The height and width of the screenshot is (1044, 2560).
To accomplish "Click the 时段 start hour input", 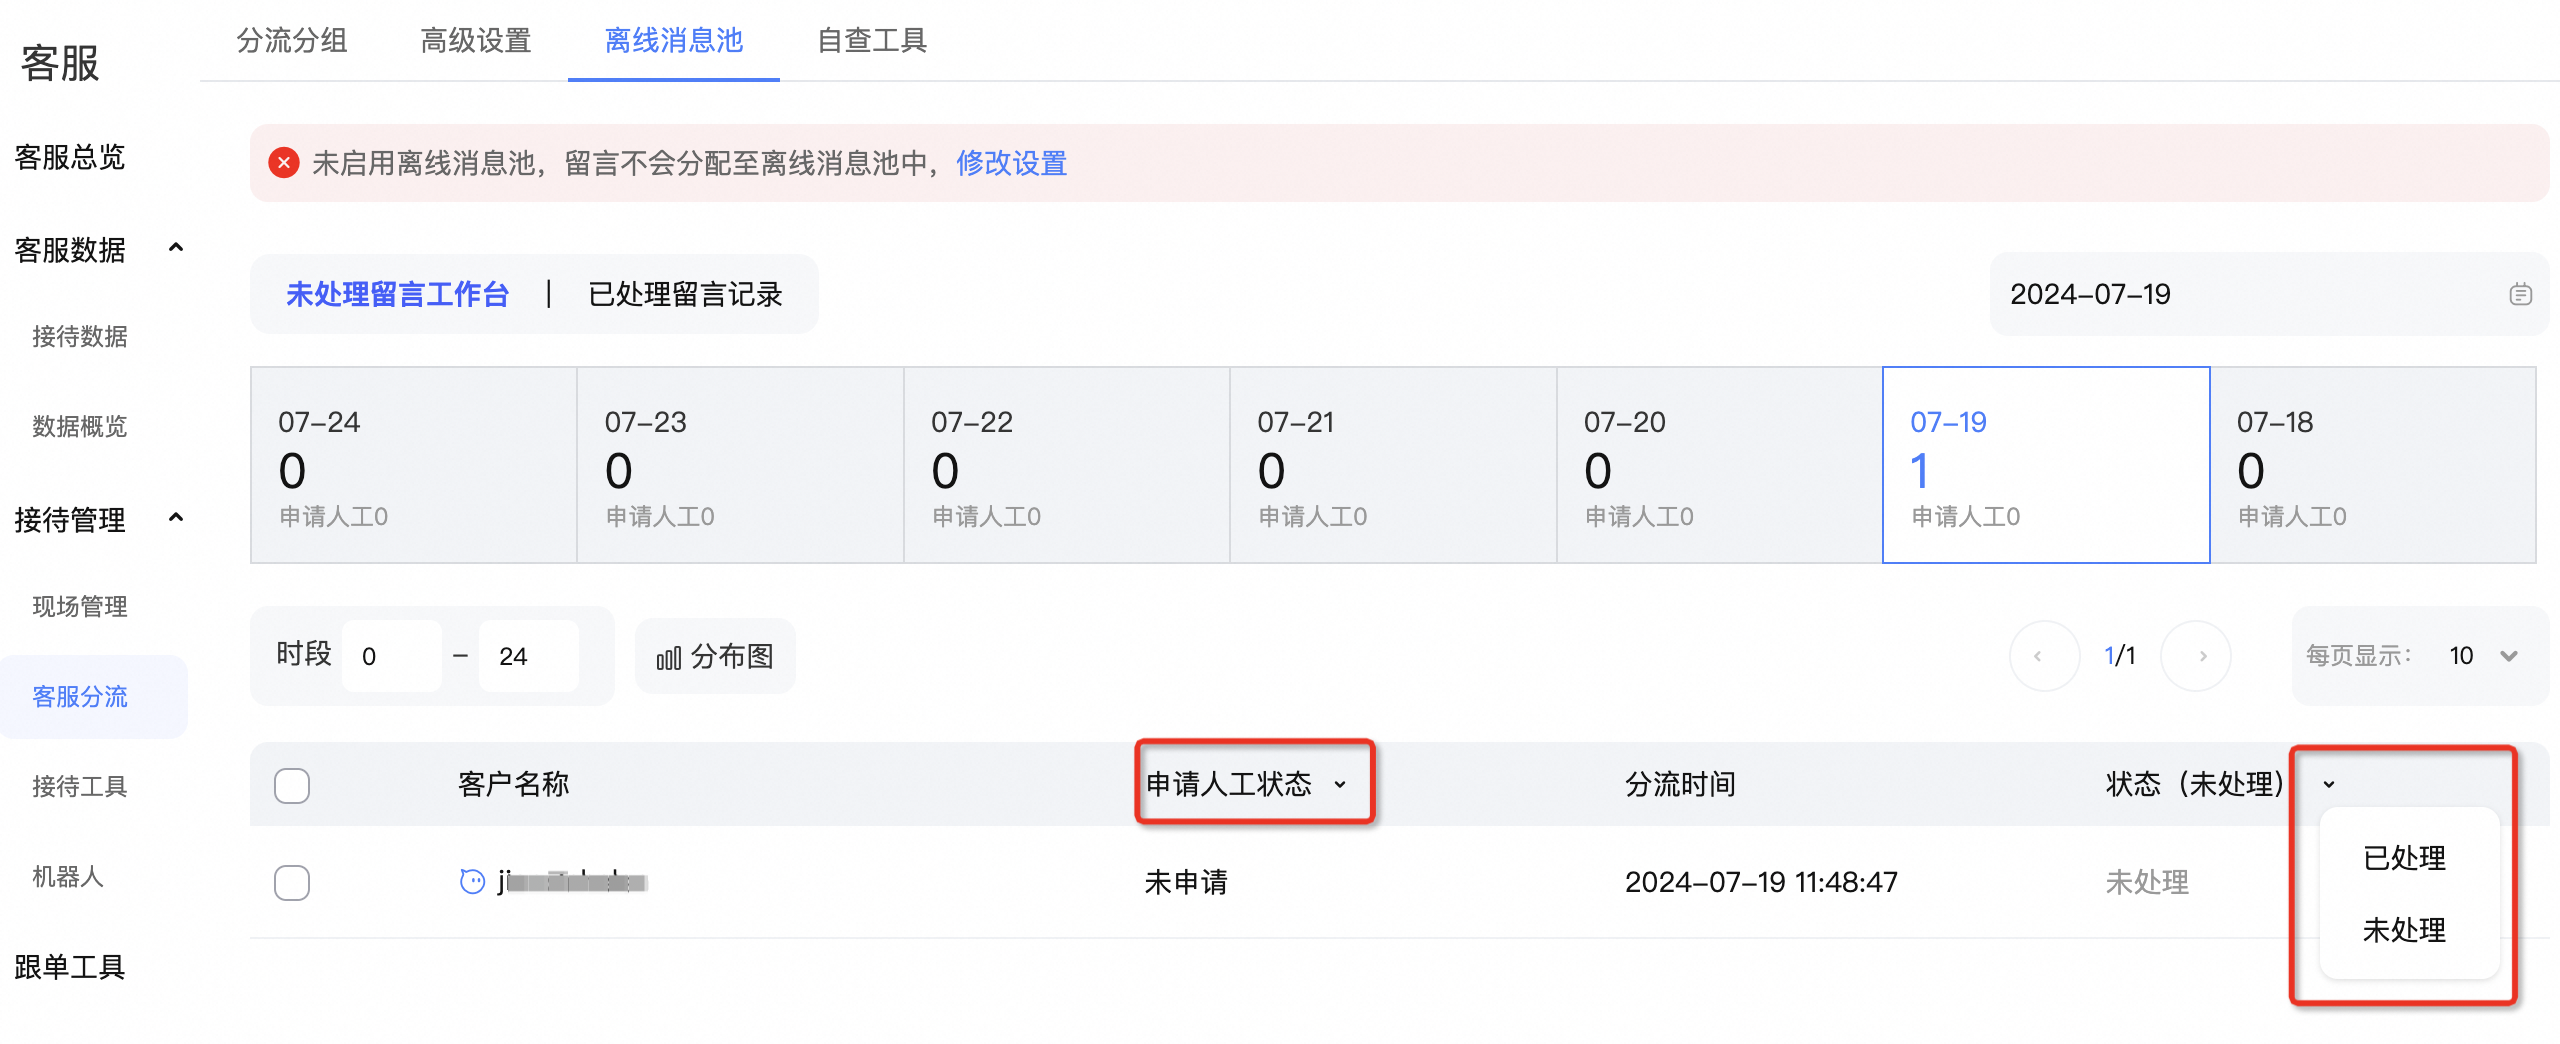I will pos(392,656).
